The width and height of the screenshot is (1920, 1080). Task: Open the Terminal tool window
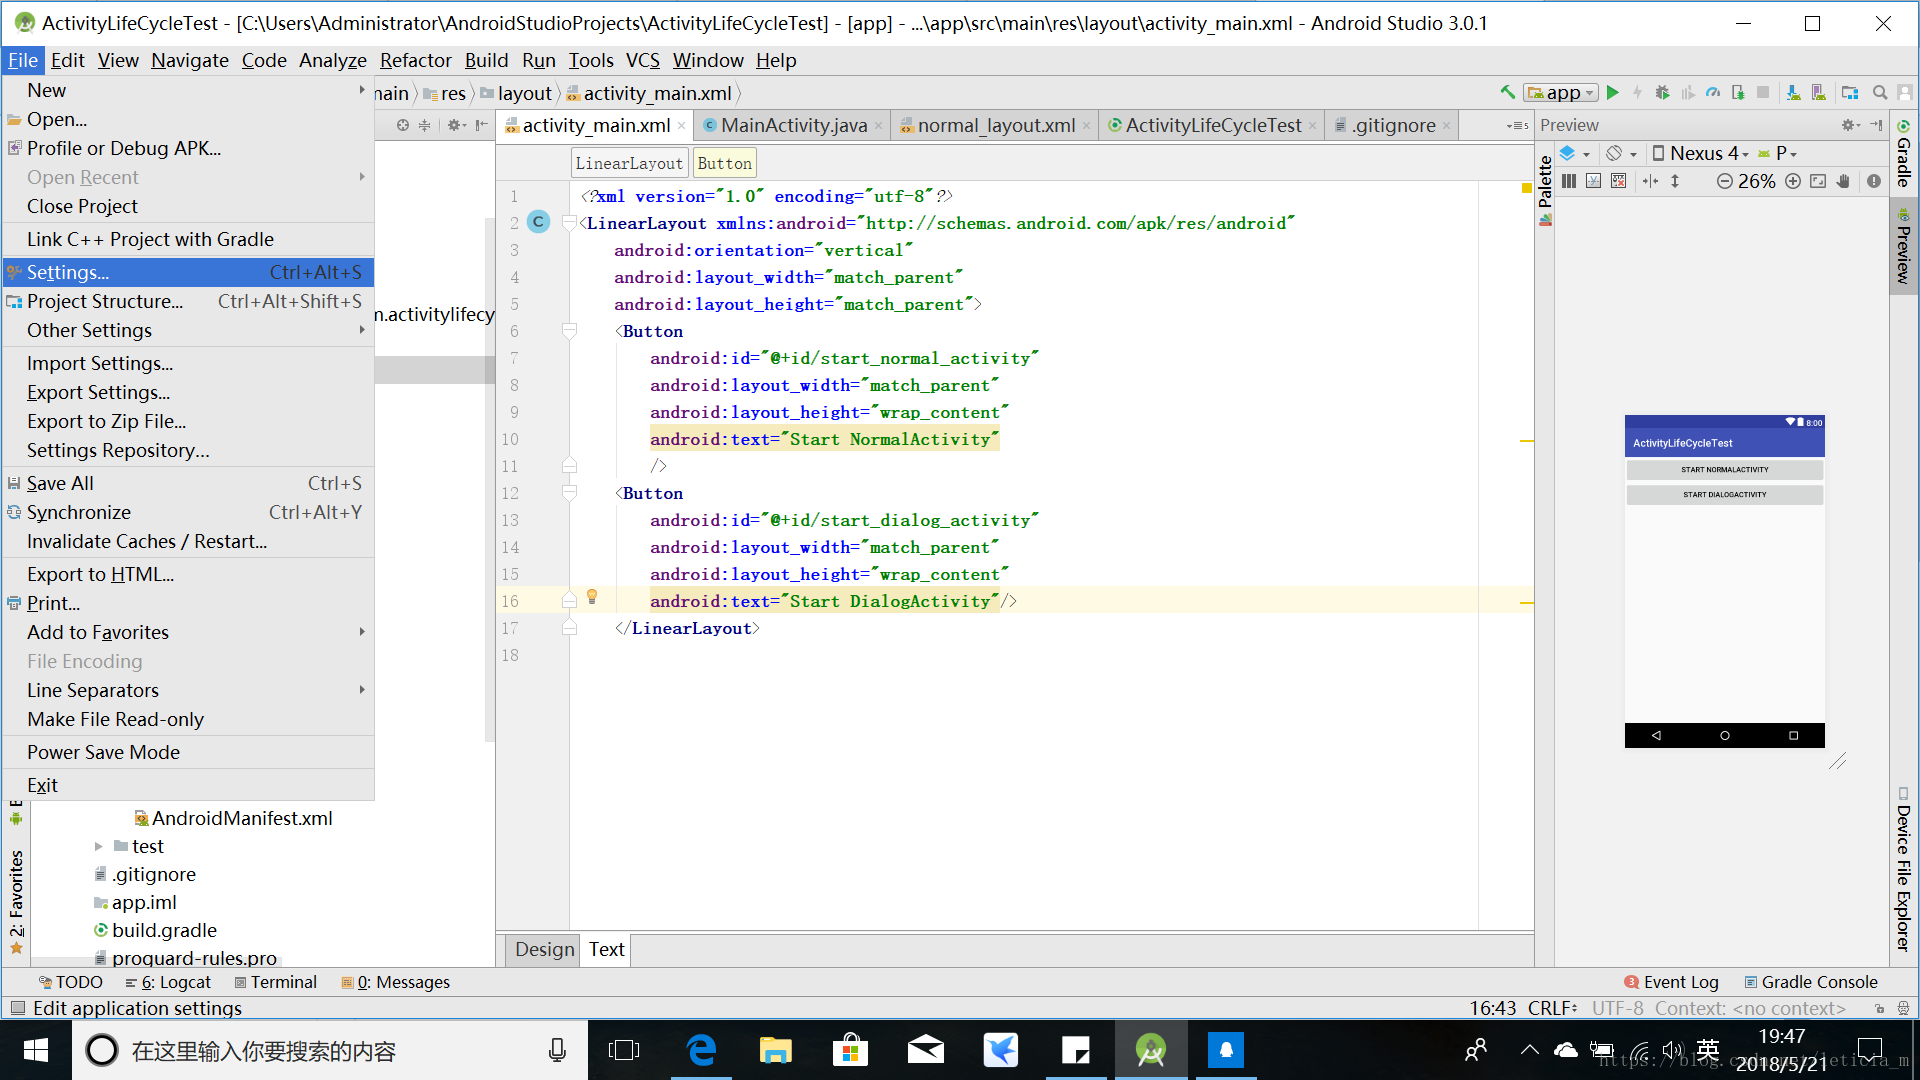pos(275,982)
